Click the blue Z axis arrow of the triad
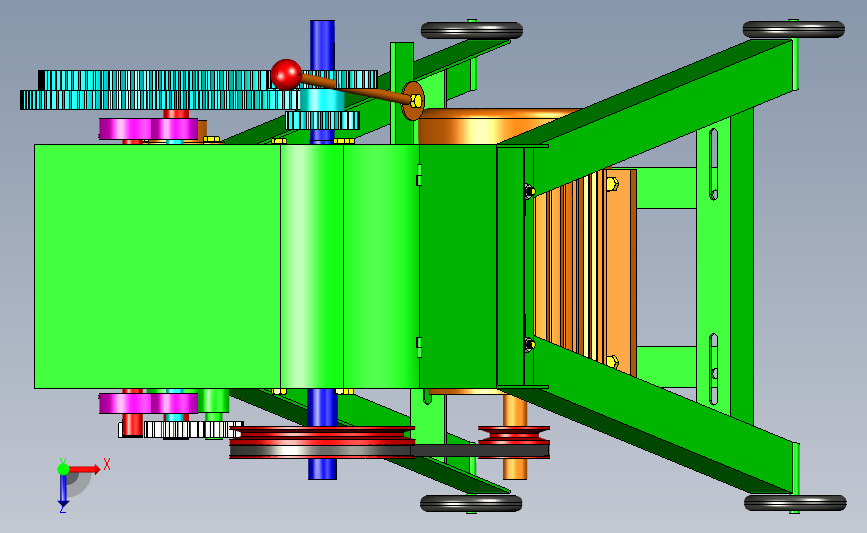The width and height of the screenshot is (867, 533). click(x=63, y=490)
